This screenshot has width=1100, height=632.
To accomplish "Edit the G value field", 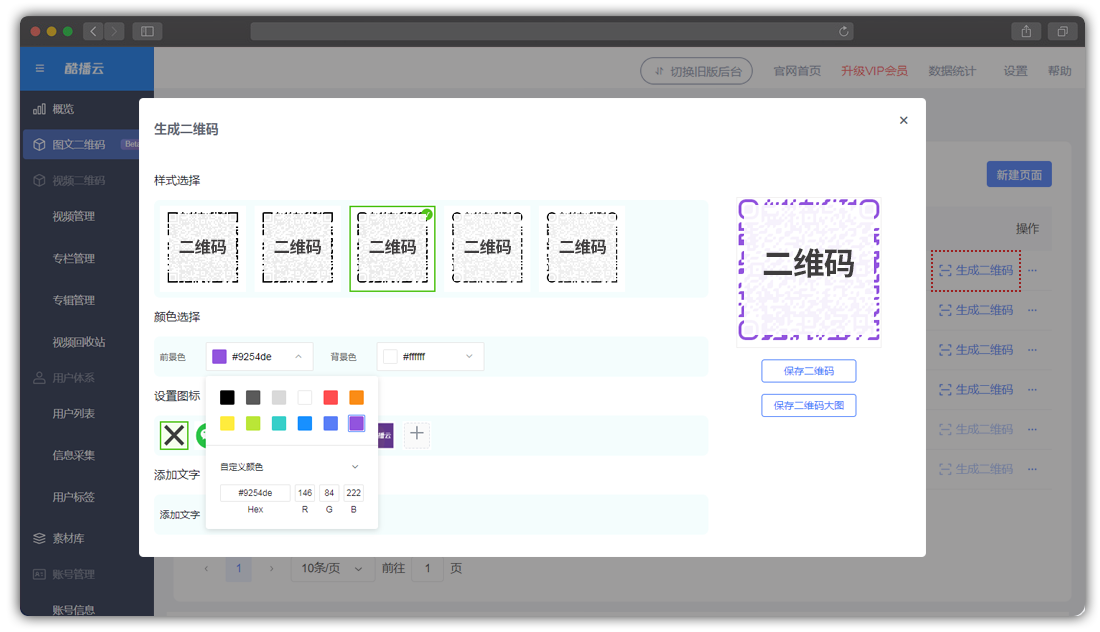I will click(x=329, y=492).
